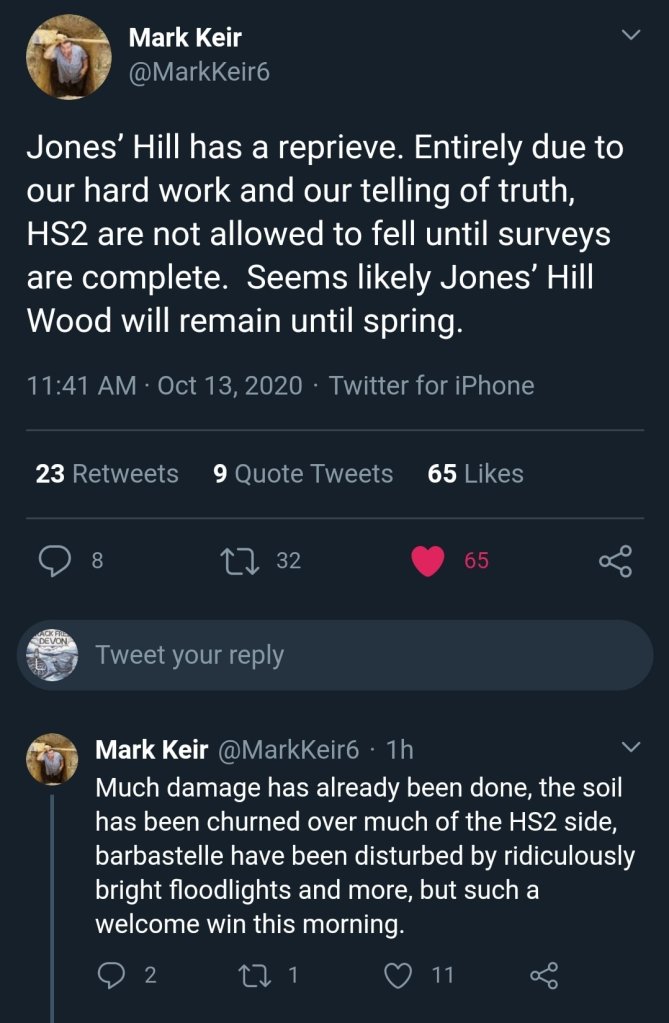Image resolution: width=669 pixels, height=1023 pixels.
Task: Unlike the main tweet using red heart
Action: (428, 562)
